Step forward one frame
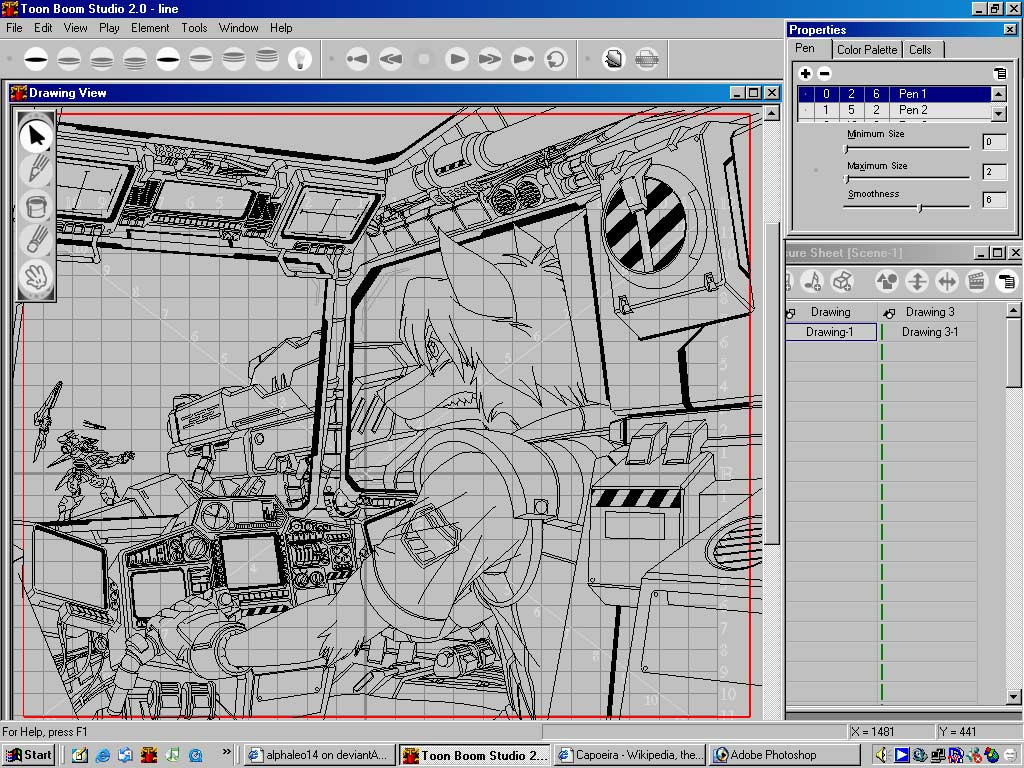The width and height of the screenshot is (1024, 768). pos(490,59)
